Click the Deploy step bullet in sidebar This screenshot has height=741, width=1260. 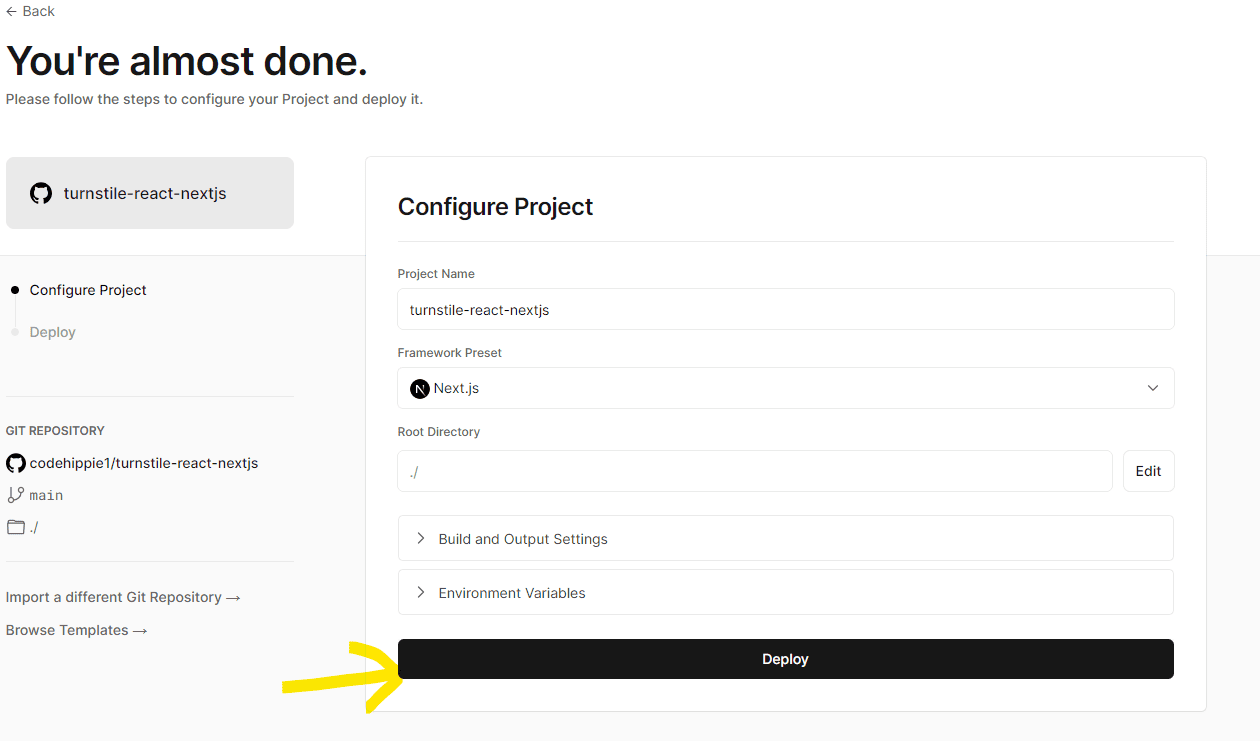click(x=14, y=332)
